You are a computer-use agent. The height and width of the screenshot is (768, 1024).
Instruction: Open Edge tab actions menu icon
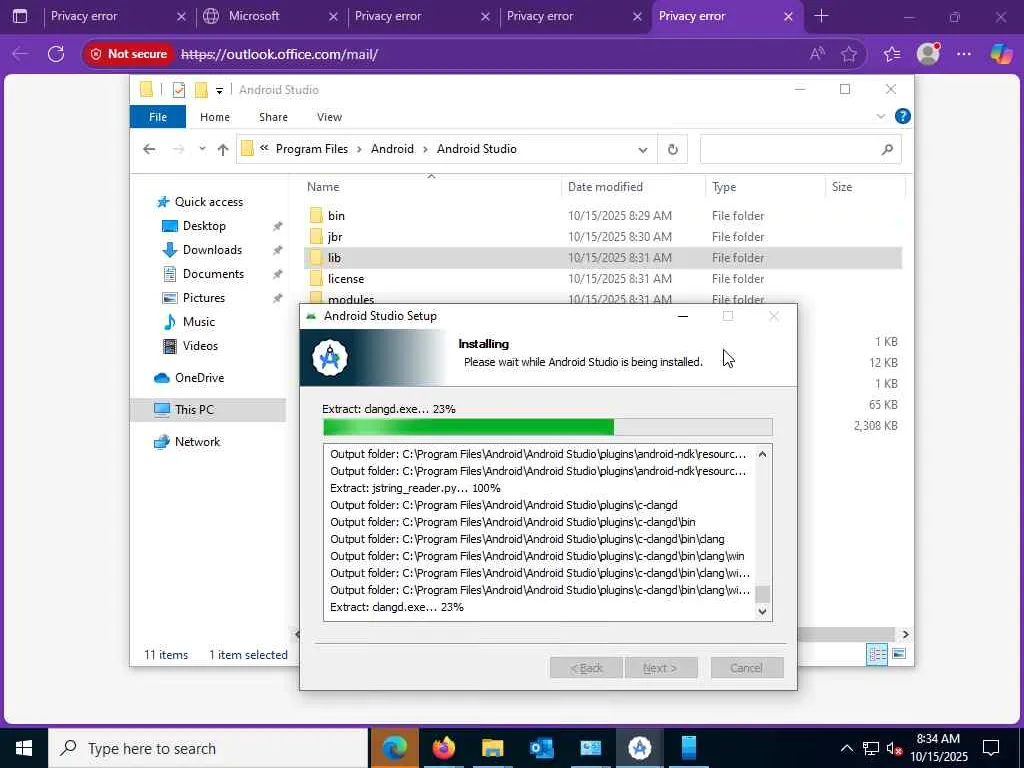click(20, 16)
